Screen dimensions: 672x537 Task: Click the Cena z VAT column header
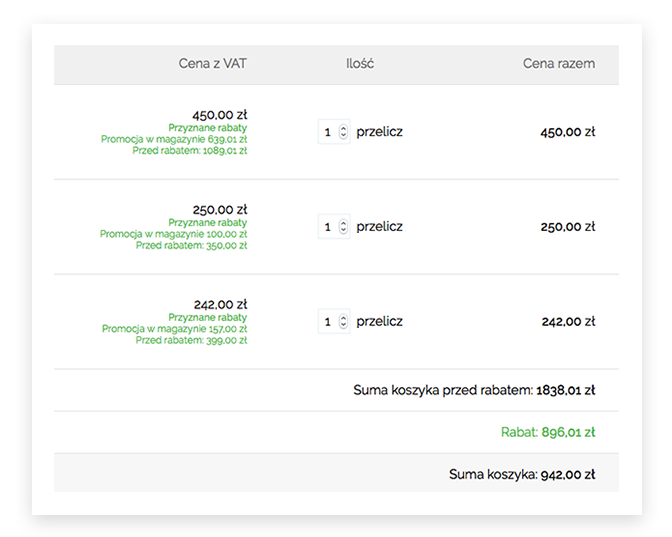pos(213,64)
